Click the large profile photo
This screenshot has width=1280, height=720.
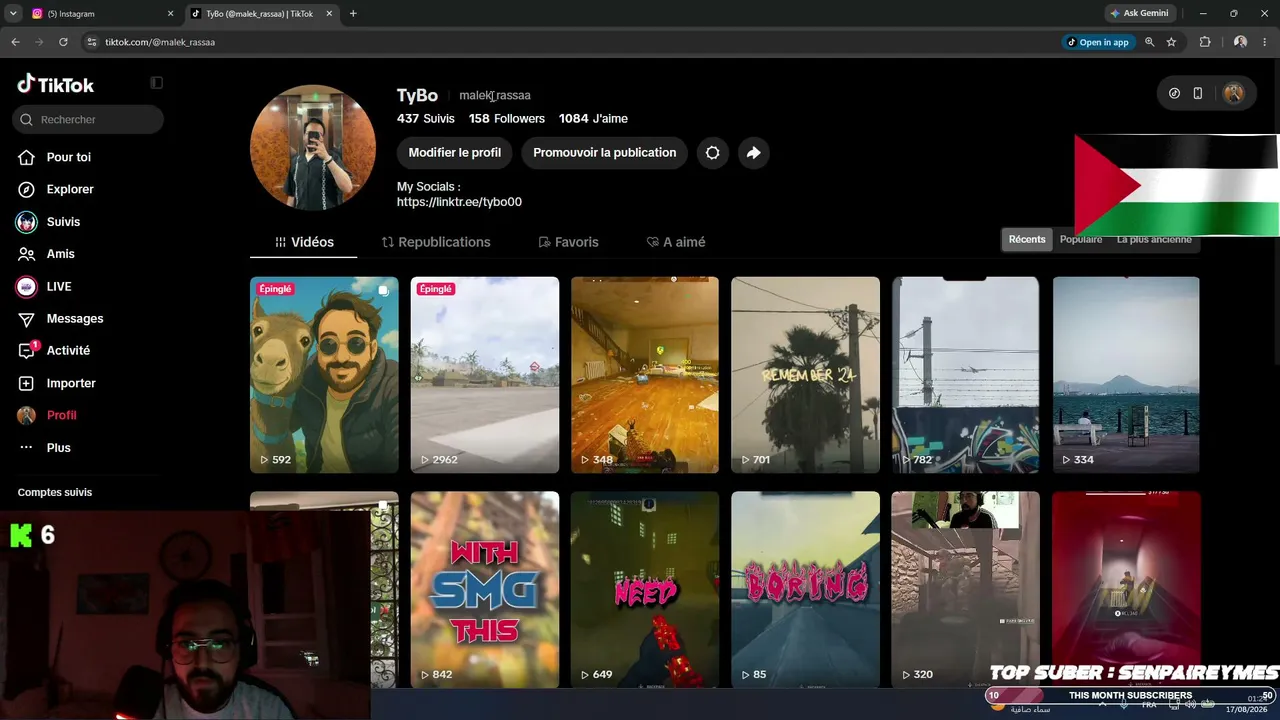[313, 147]
